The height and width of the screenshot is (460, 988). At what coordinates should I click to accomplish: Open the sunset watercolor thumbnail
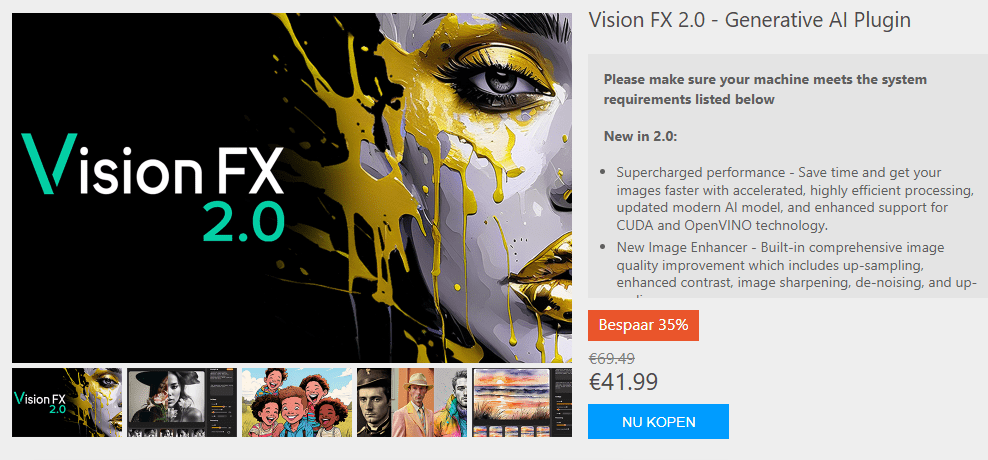pos(522,403)
